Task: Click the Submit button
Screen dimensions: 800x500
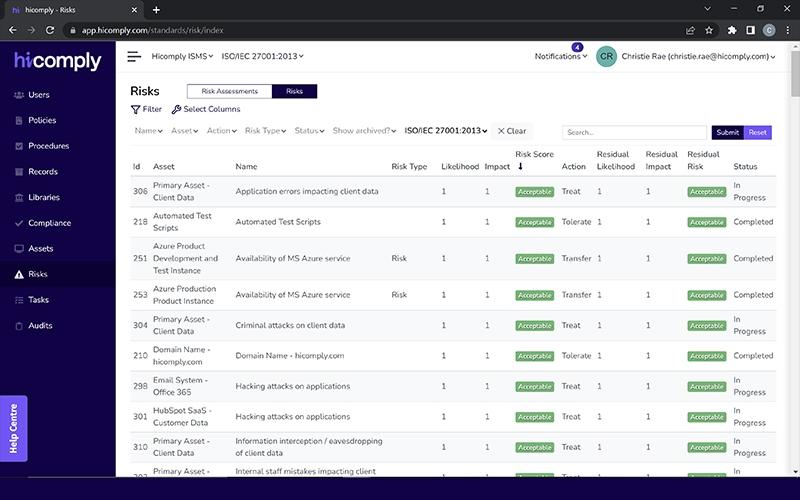Action: click(728, 132)
